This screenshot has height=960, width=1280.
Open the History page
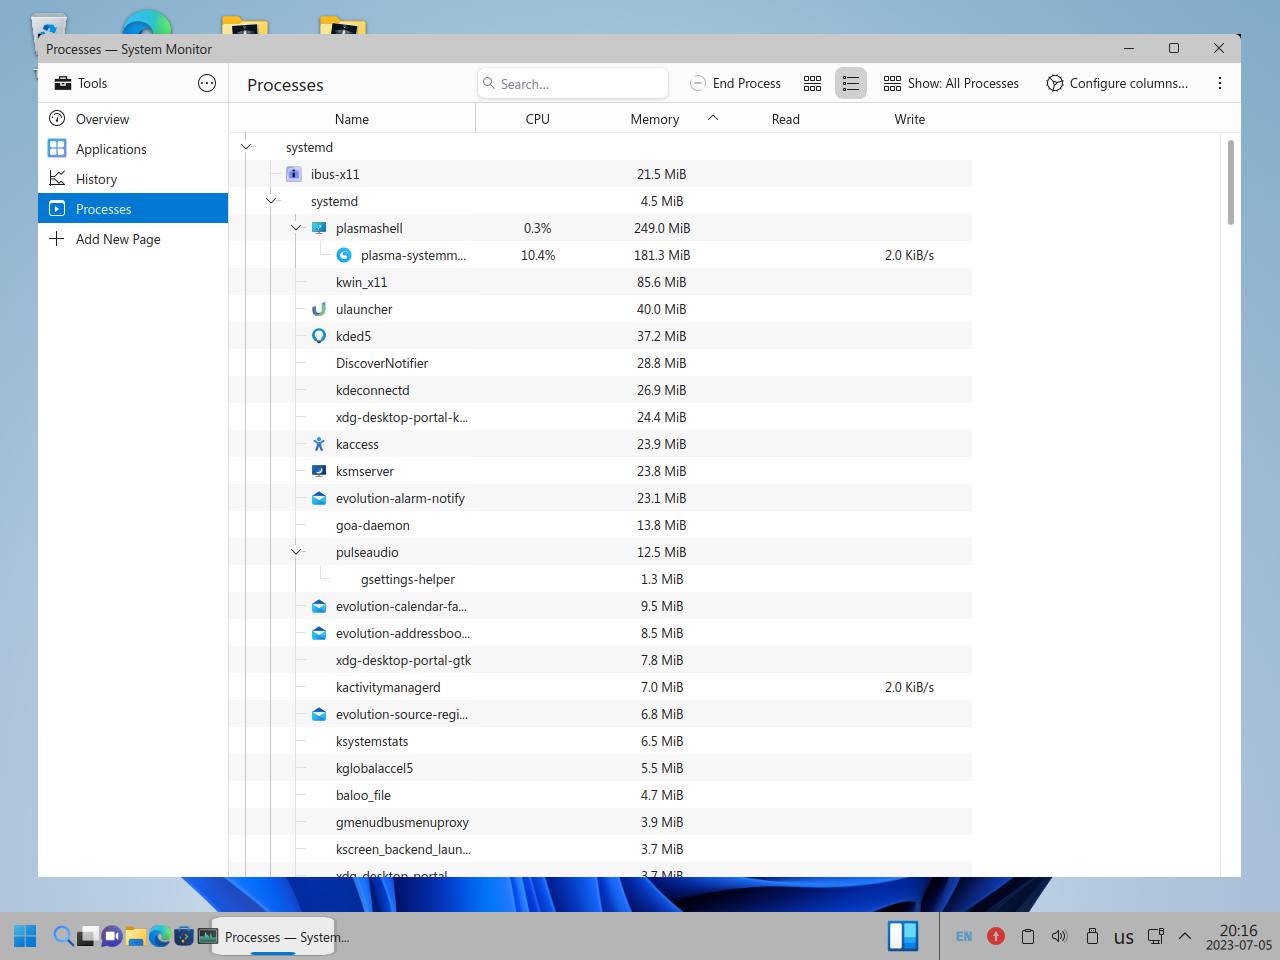click(96, 179)
